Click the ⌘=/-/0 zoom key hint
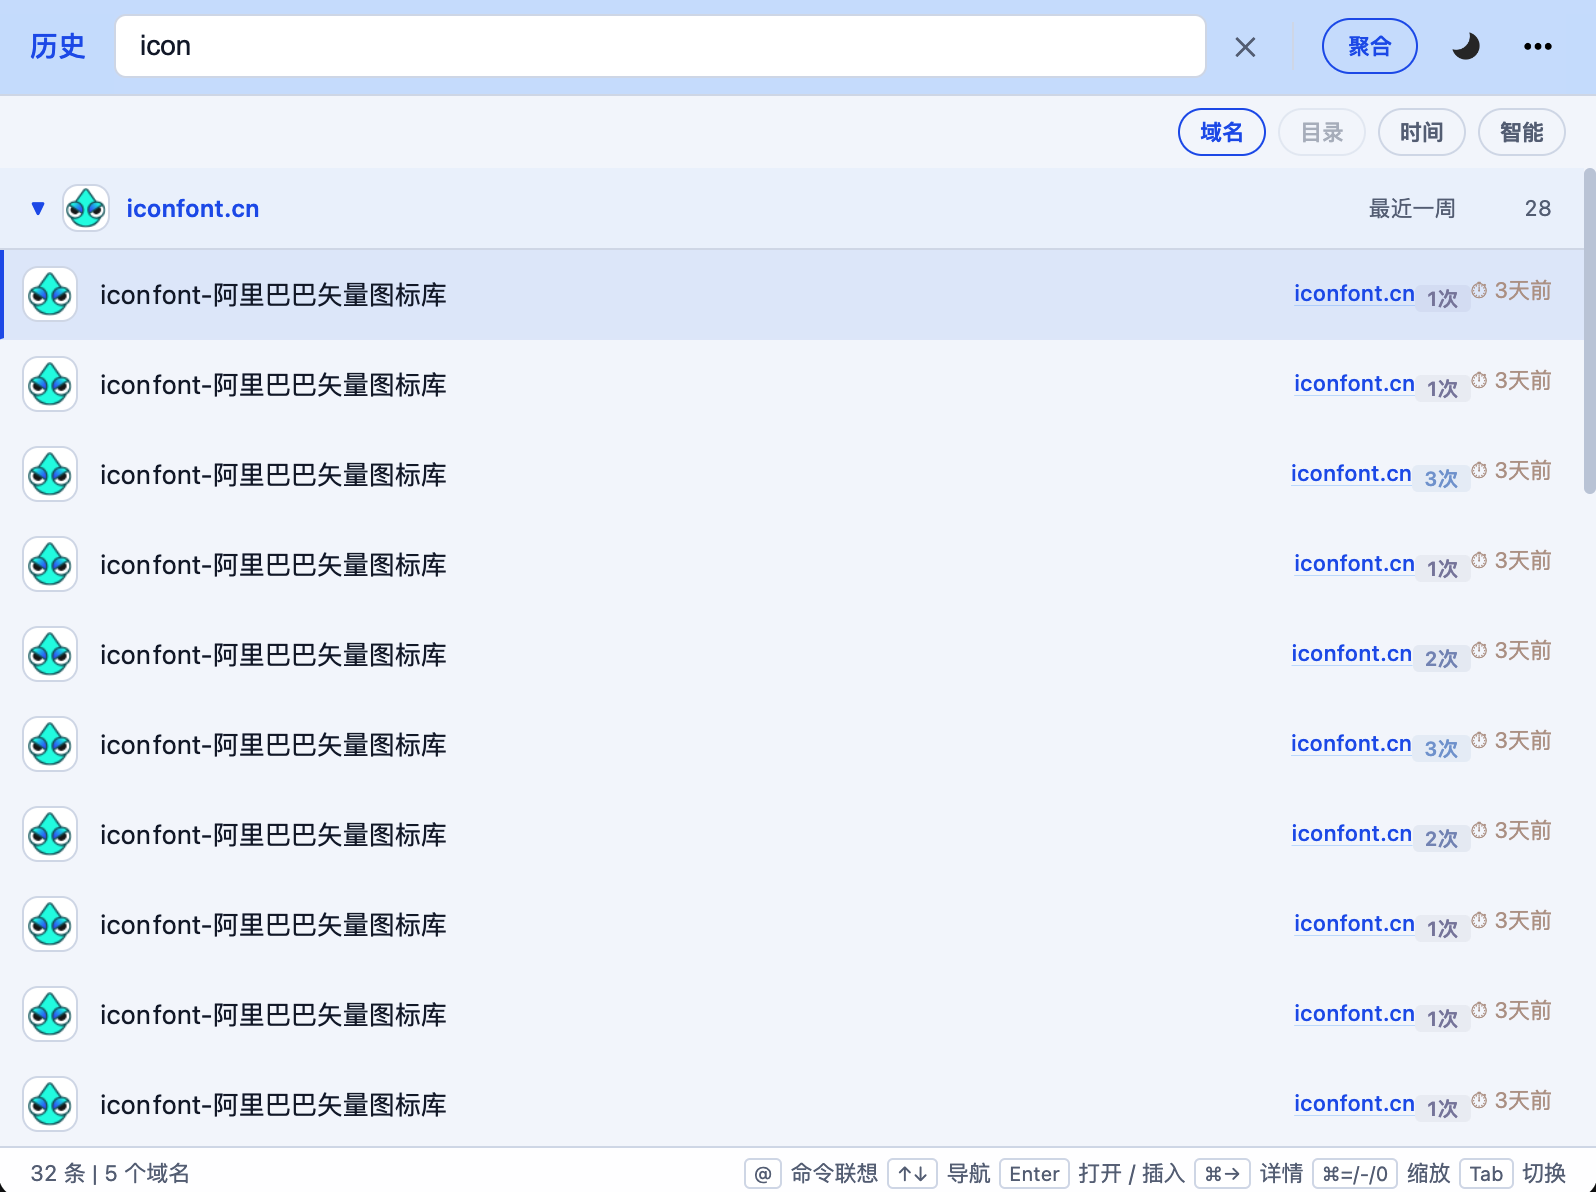Viewport: 1596px width, 1192px height. 1355,1173
